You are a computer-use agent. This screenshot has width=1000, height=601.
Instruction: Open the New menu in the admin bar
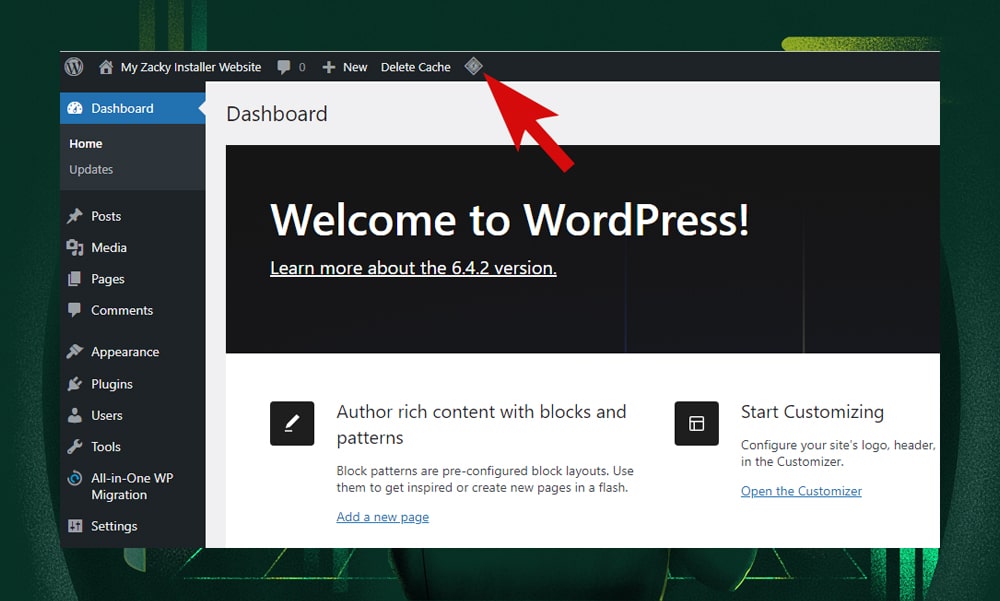click(344, 67)
